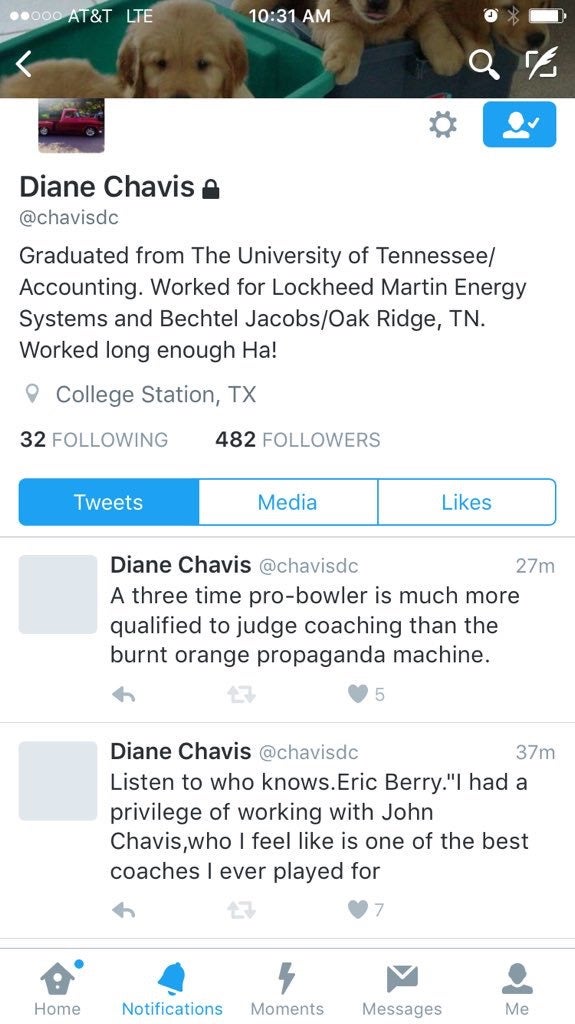Viewport: 575px width, 1024px height.
Task: Open the profile settings gear icon
Action: coord(442,124)
